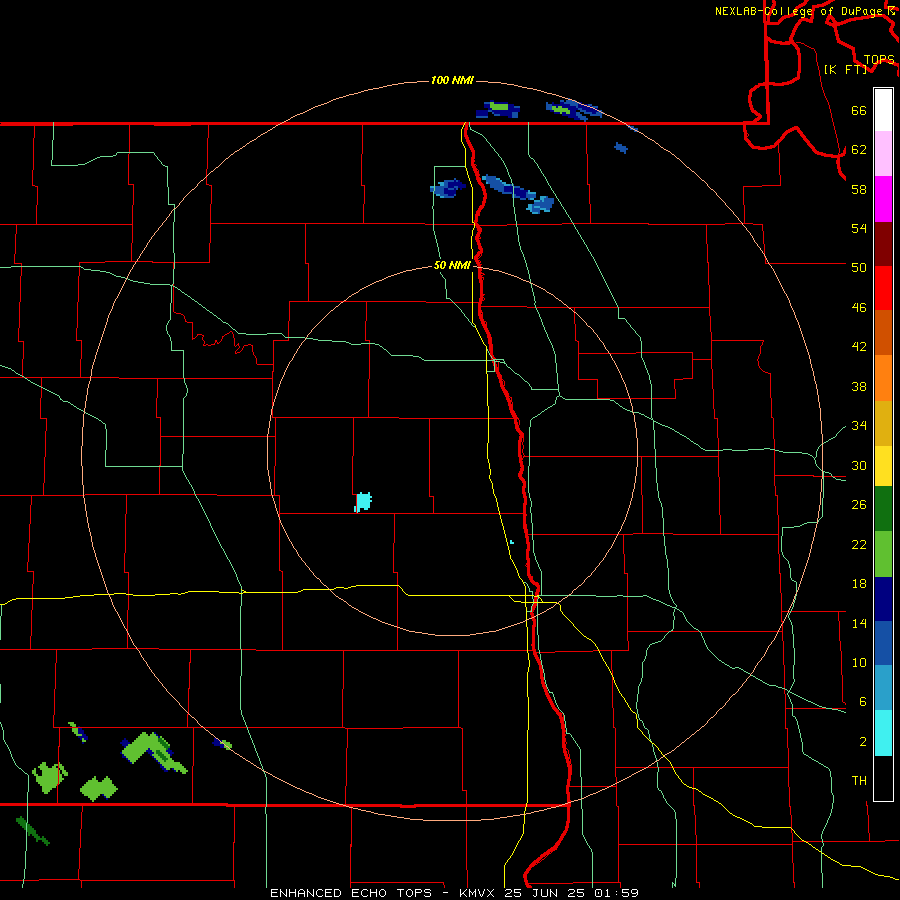Click the gold legend color band
This screenshot has width=900, height=900.
click(883, 423)
